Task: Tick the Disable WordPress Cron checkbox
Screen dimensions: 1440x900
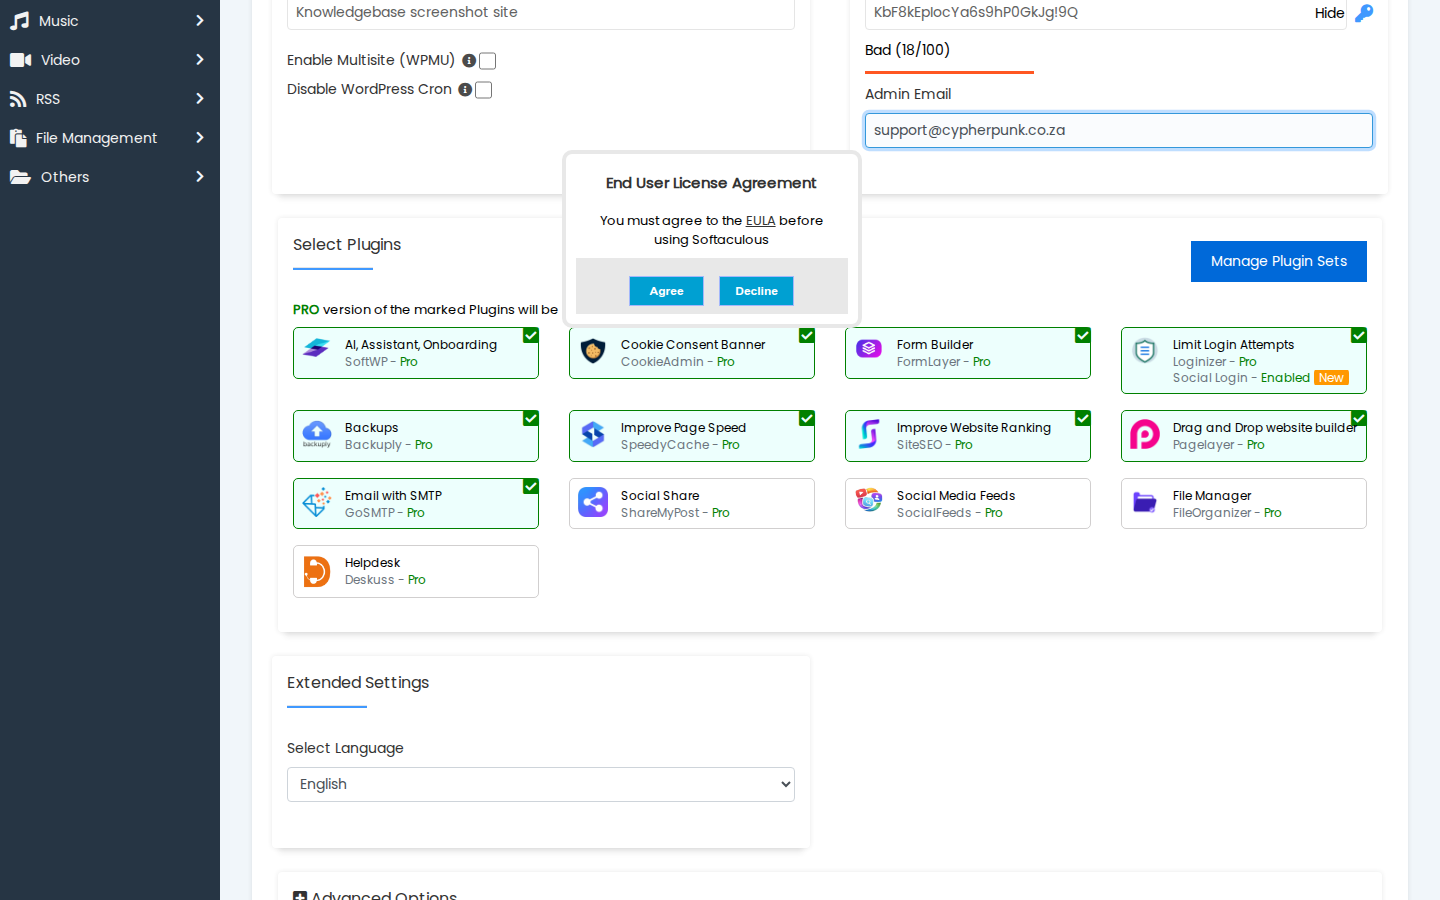Action: pos(484,90)
